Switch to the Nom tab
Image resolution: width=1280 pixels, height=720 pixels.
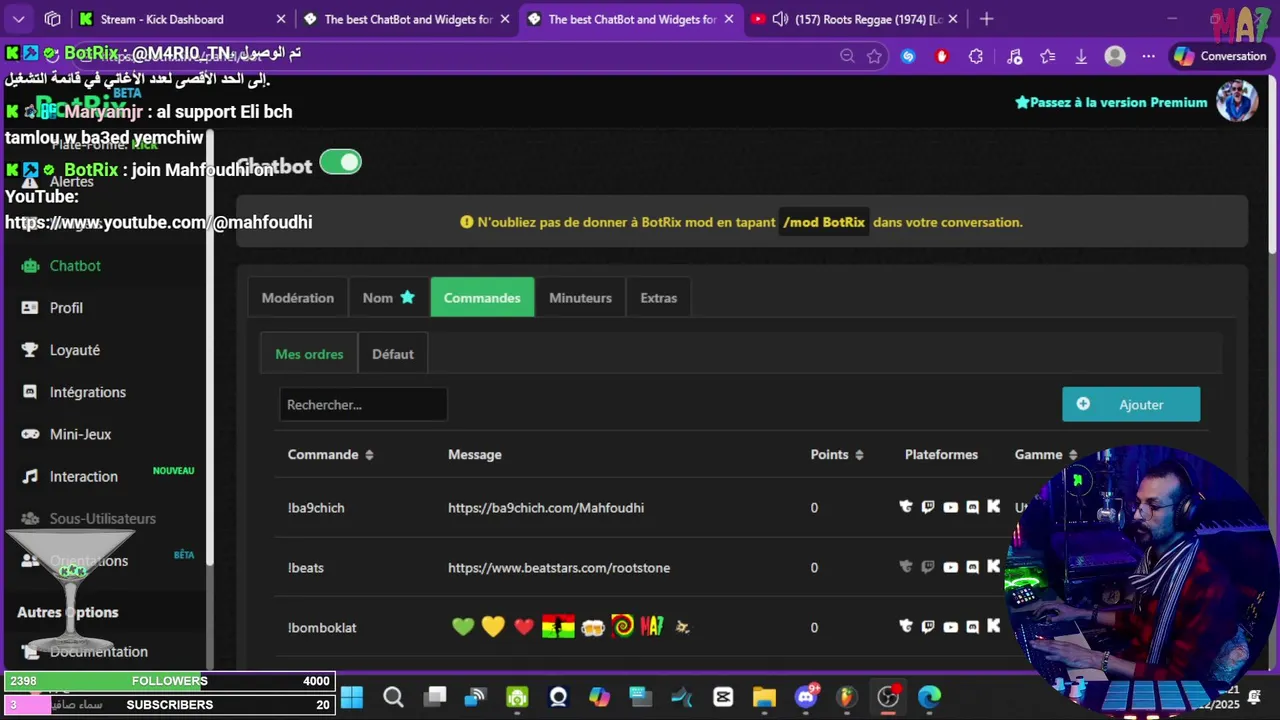point(388,298)
